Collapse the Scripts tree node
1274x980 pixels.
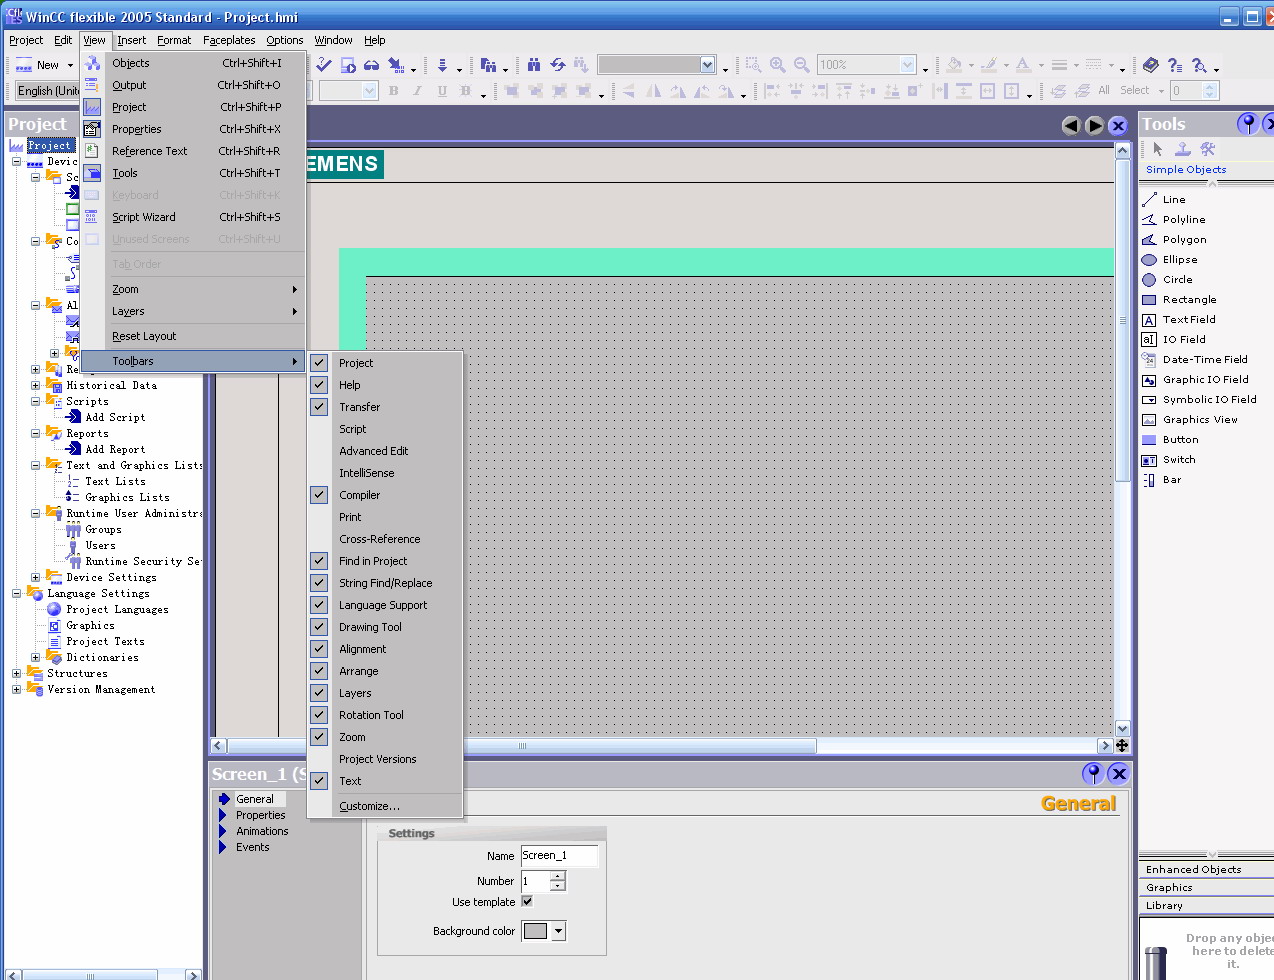click(x=36, y=401)
